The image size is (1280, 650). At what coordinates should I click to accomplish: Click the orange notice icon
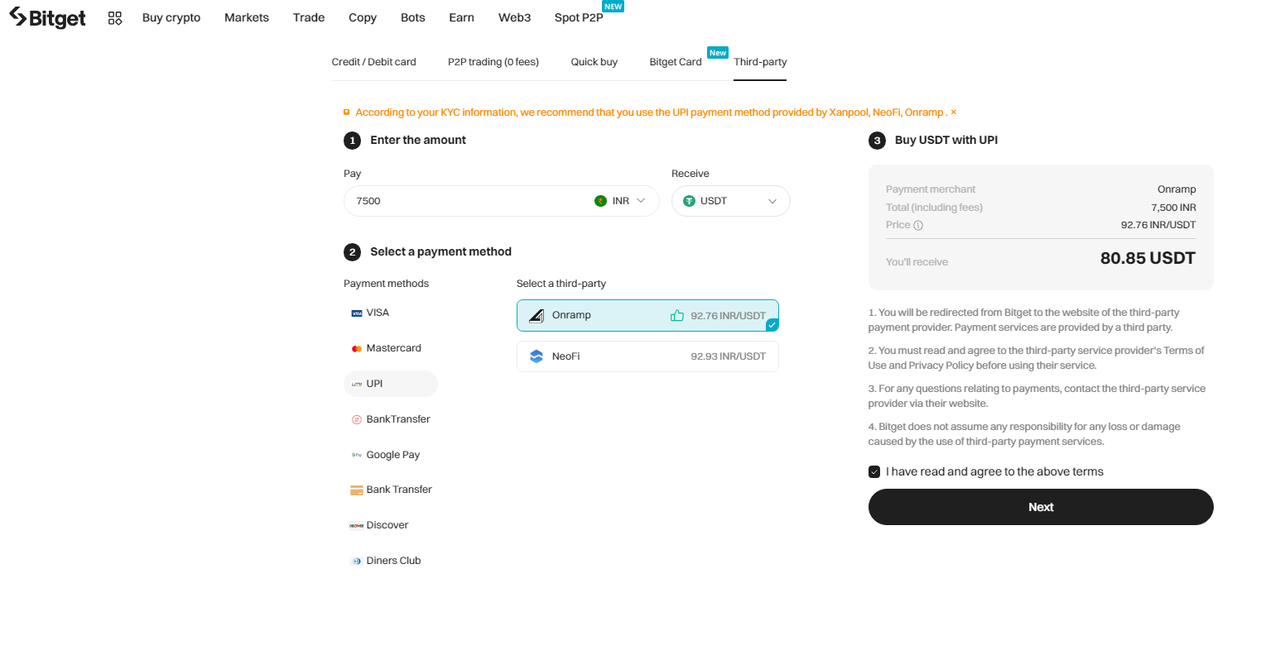347,112
